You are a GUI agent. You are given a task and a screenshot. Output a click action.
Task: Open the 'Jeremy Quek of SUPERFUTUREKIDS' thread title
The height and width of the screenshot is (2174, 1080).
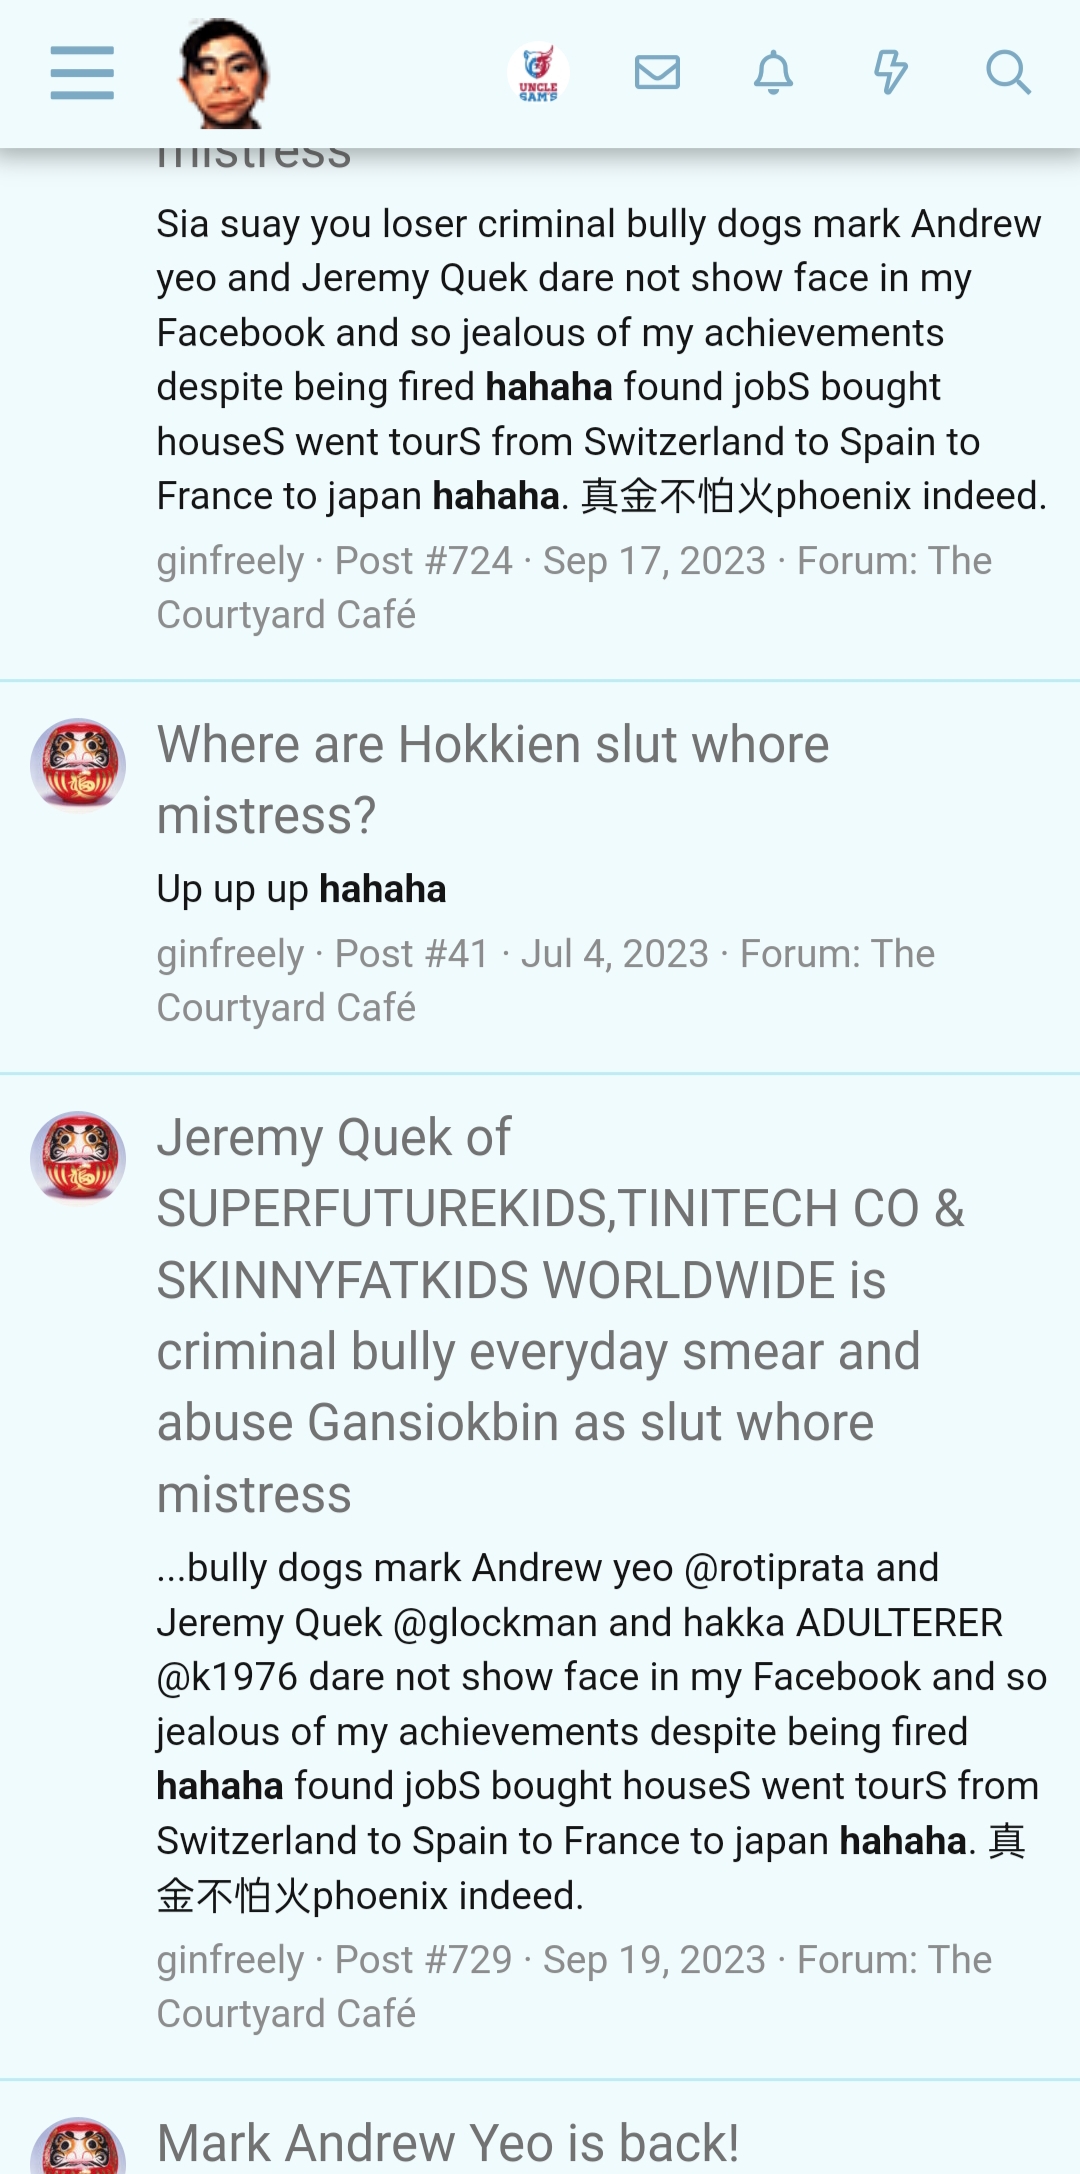[x=561, y=1316]
